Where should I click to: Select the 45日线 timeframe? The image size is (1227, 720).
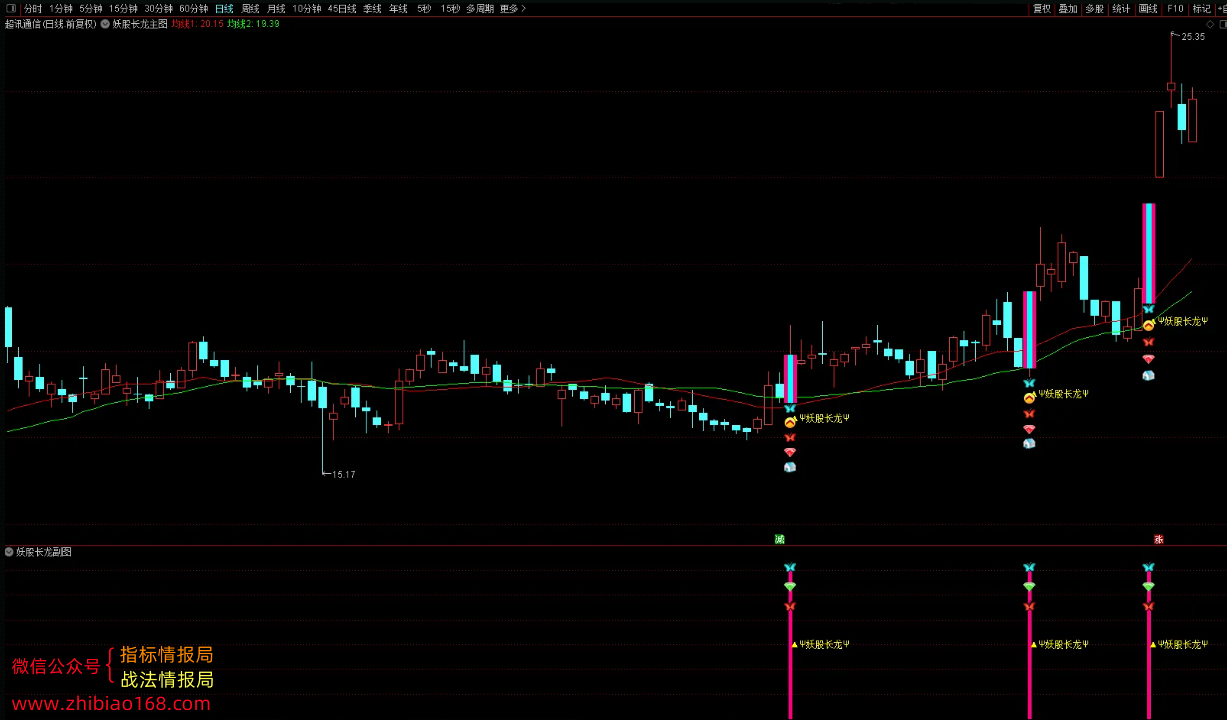pos(342,8)
